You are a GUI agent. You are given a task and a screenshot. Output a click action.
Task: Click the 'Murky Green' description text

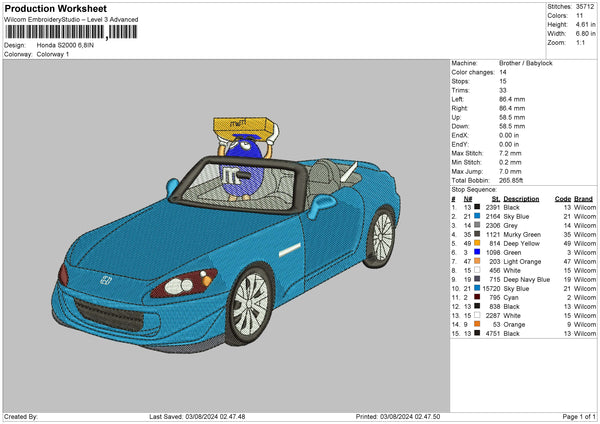[522, 234]
